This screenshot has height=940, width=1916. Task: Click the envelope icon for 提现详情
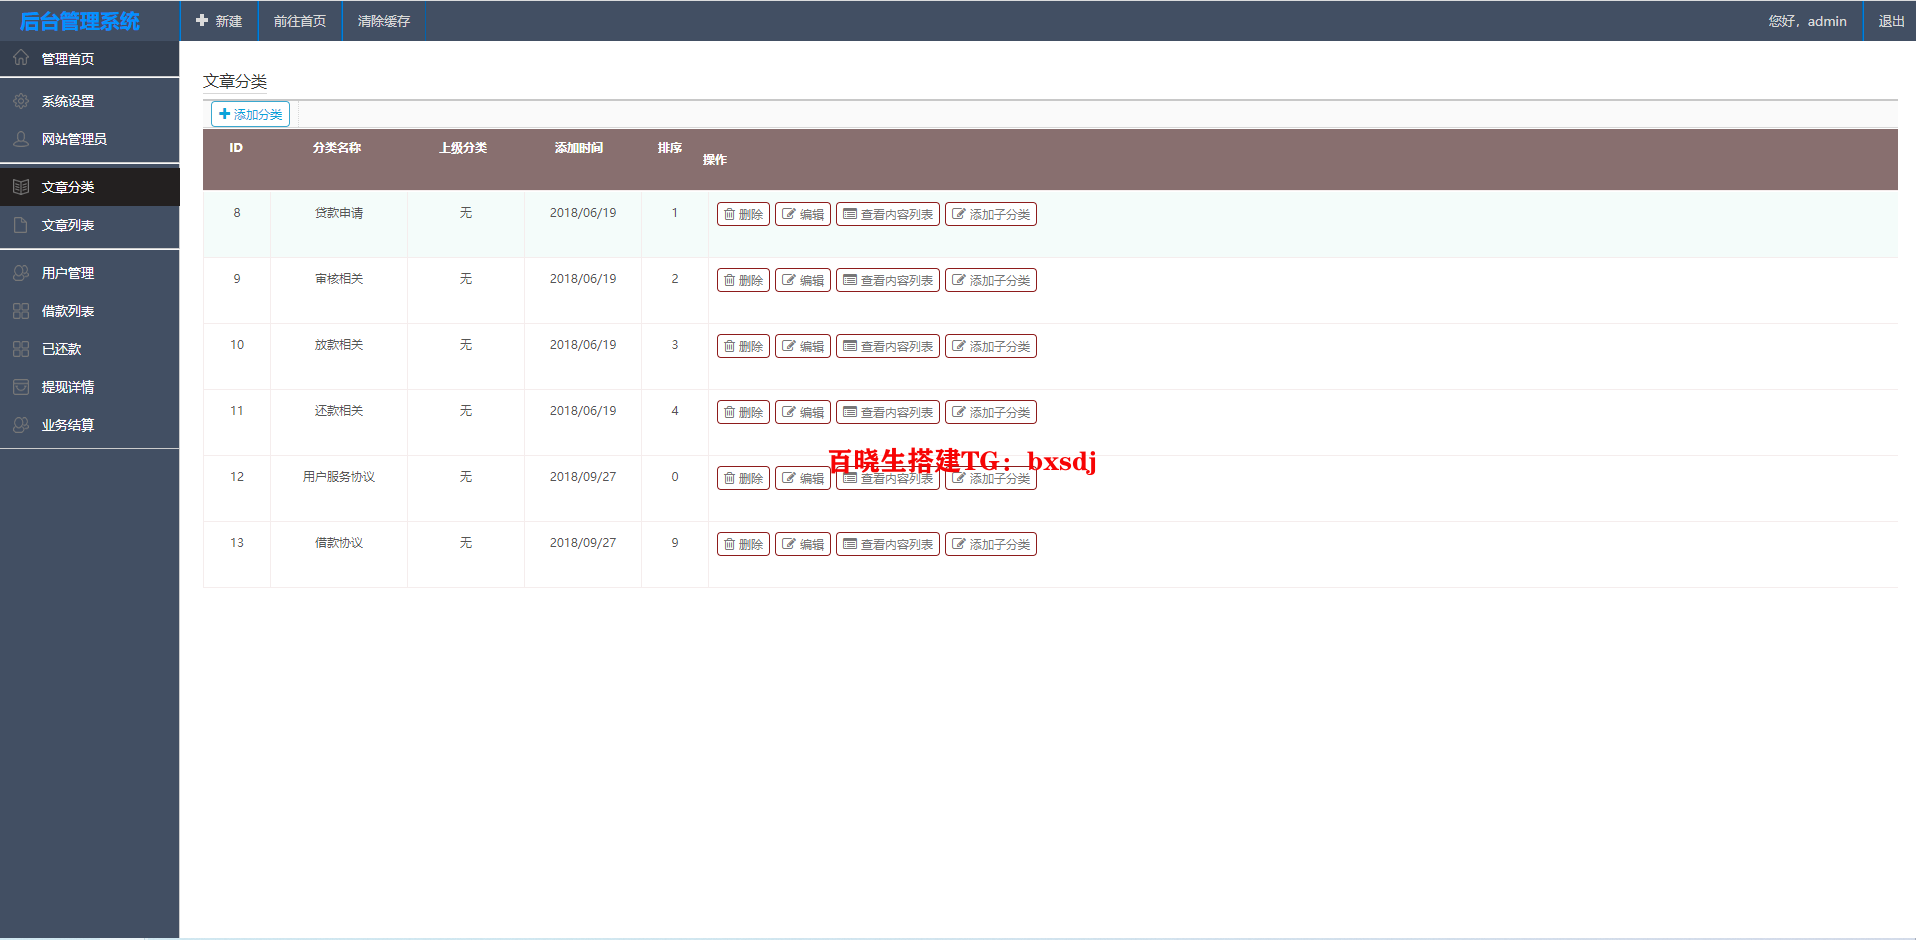pyautogui.click(x=21, y=387)
